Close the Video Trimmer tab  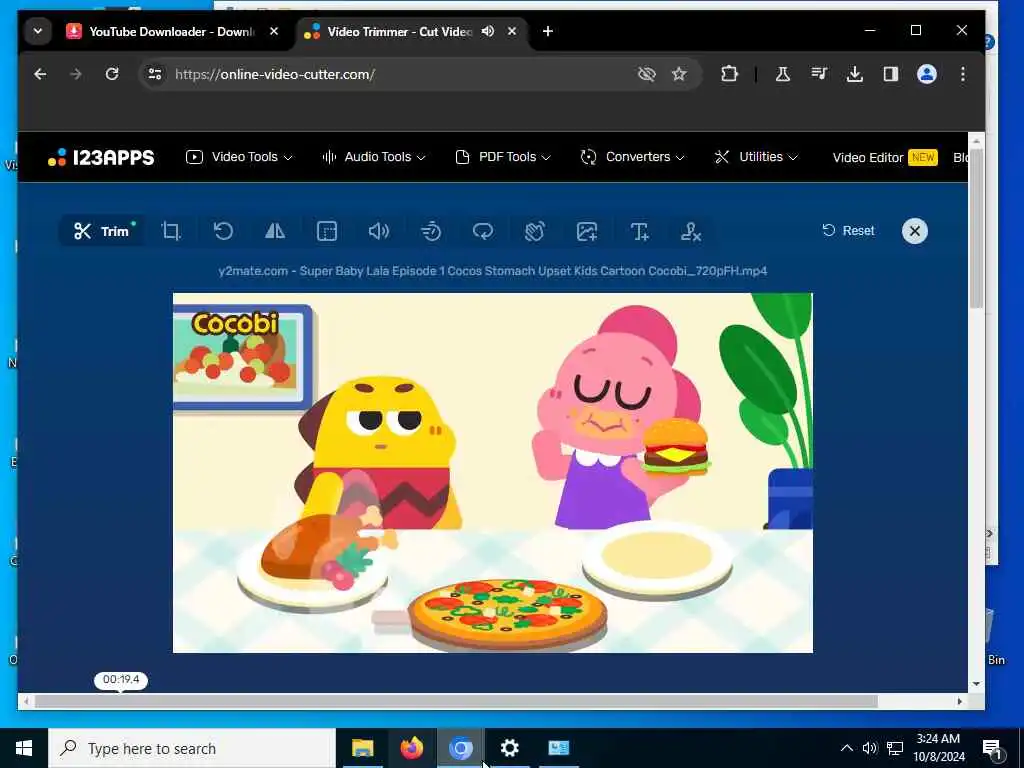click(512, 31)
